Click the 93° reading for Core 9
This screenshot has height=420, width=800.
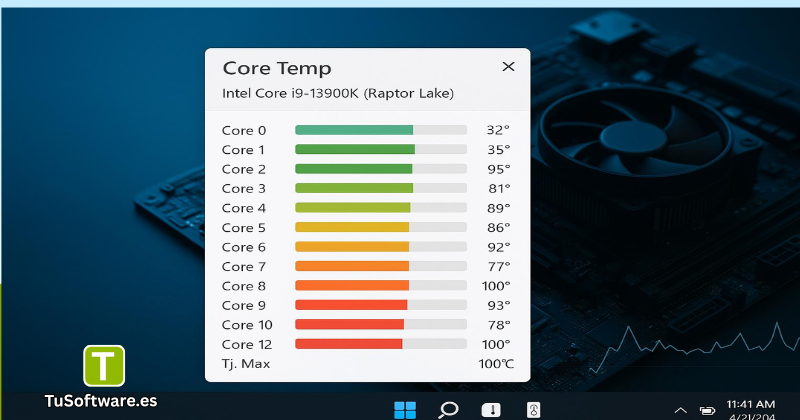498,305
